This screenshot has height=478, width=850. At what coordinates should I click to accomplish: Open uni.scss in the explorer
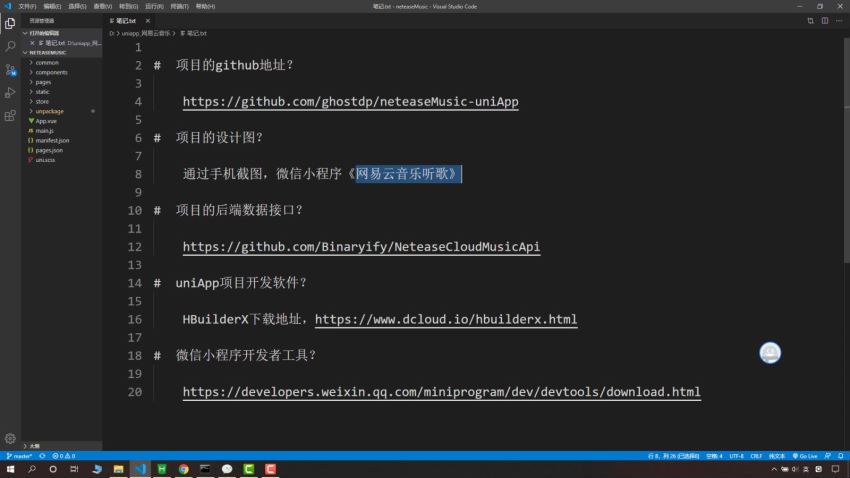[x=45, y=160]
